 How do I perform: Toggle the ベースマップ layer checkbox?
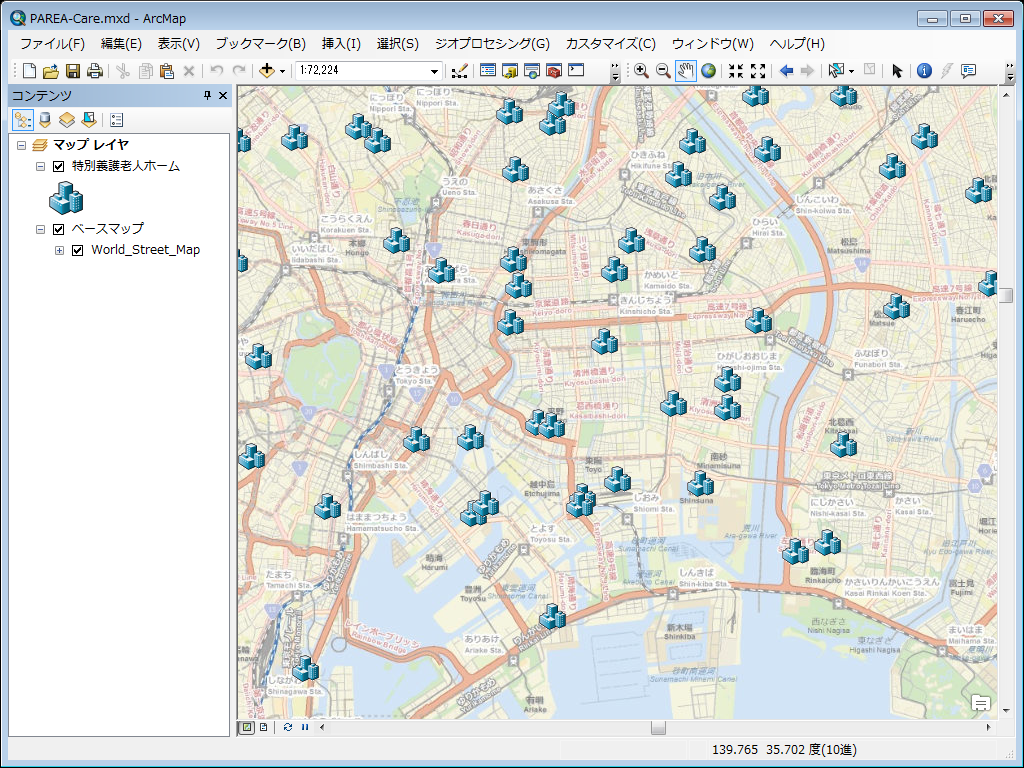click(58, 229)
